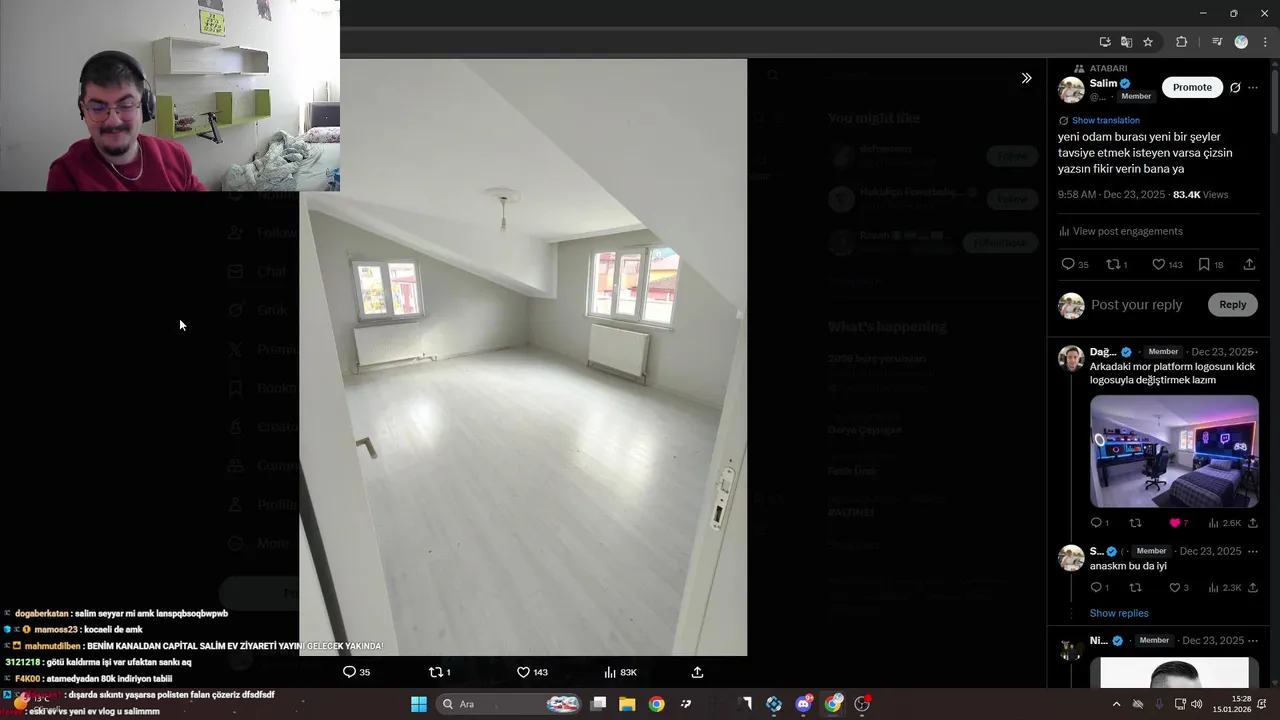The width and height of the screenshot is (1280, 720).
Task: Bookmark the post showing 18 bookmarks
Action: point(1210,265)
